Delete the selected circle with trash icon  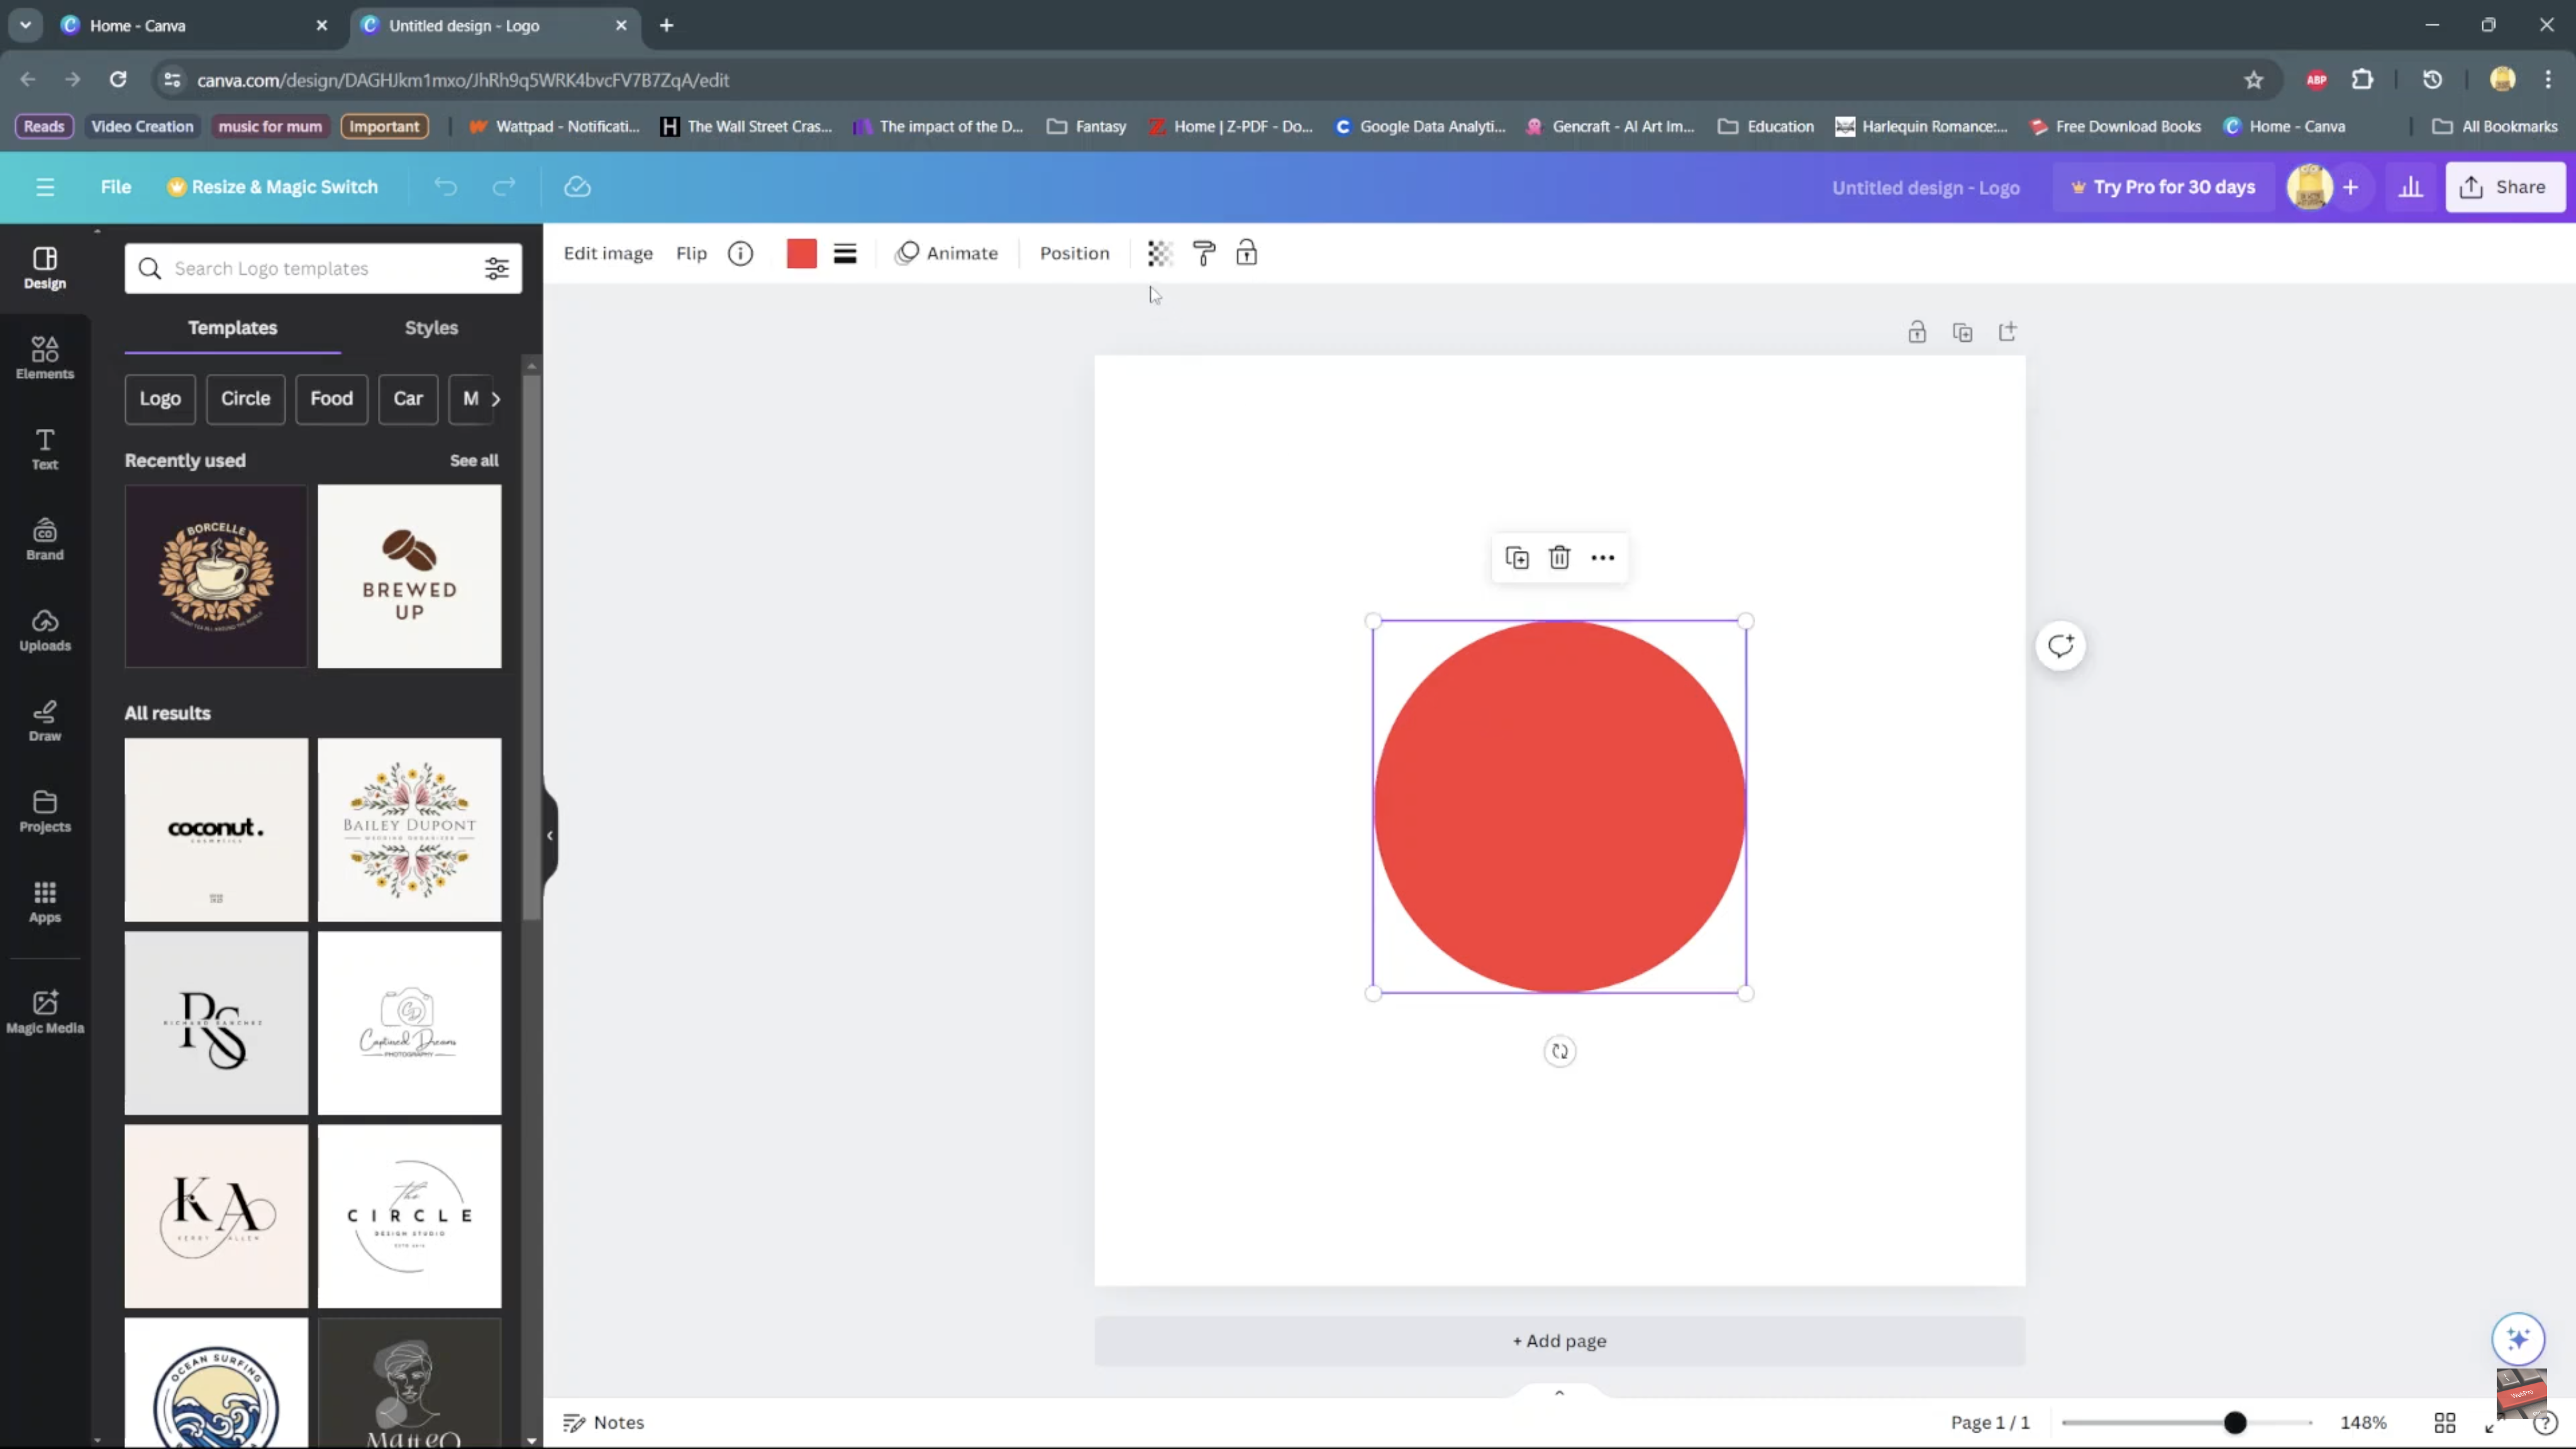click(x=1559, y=557)
